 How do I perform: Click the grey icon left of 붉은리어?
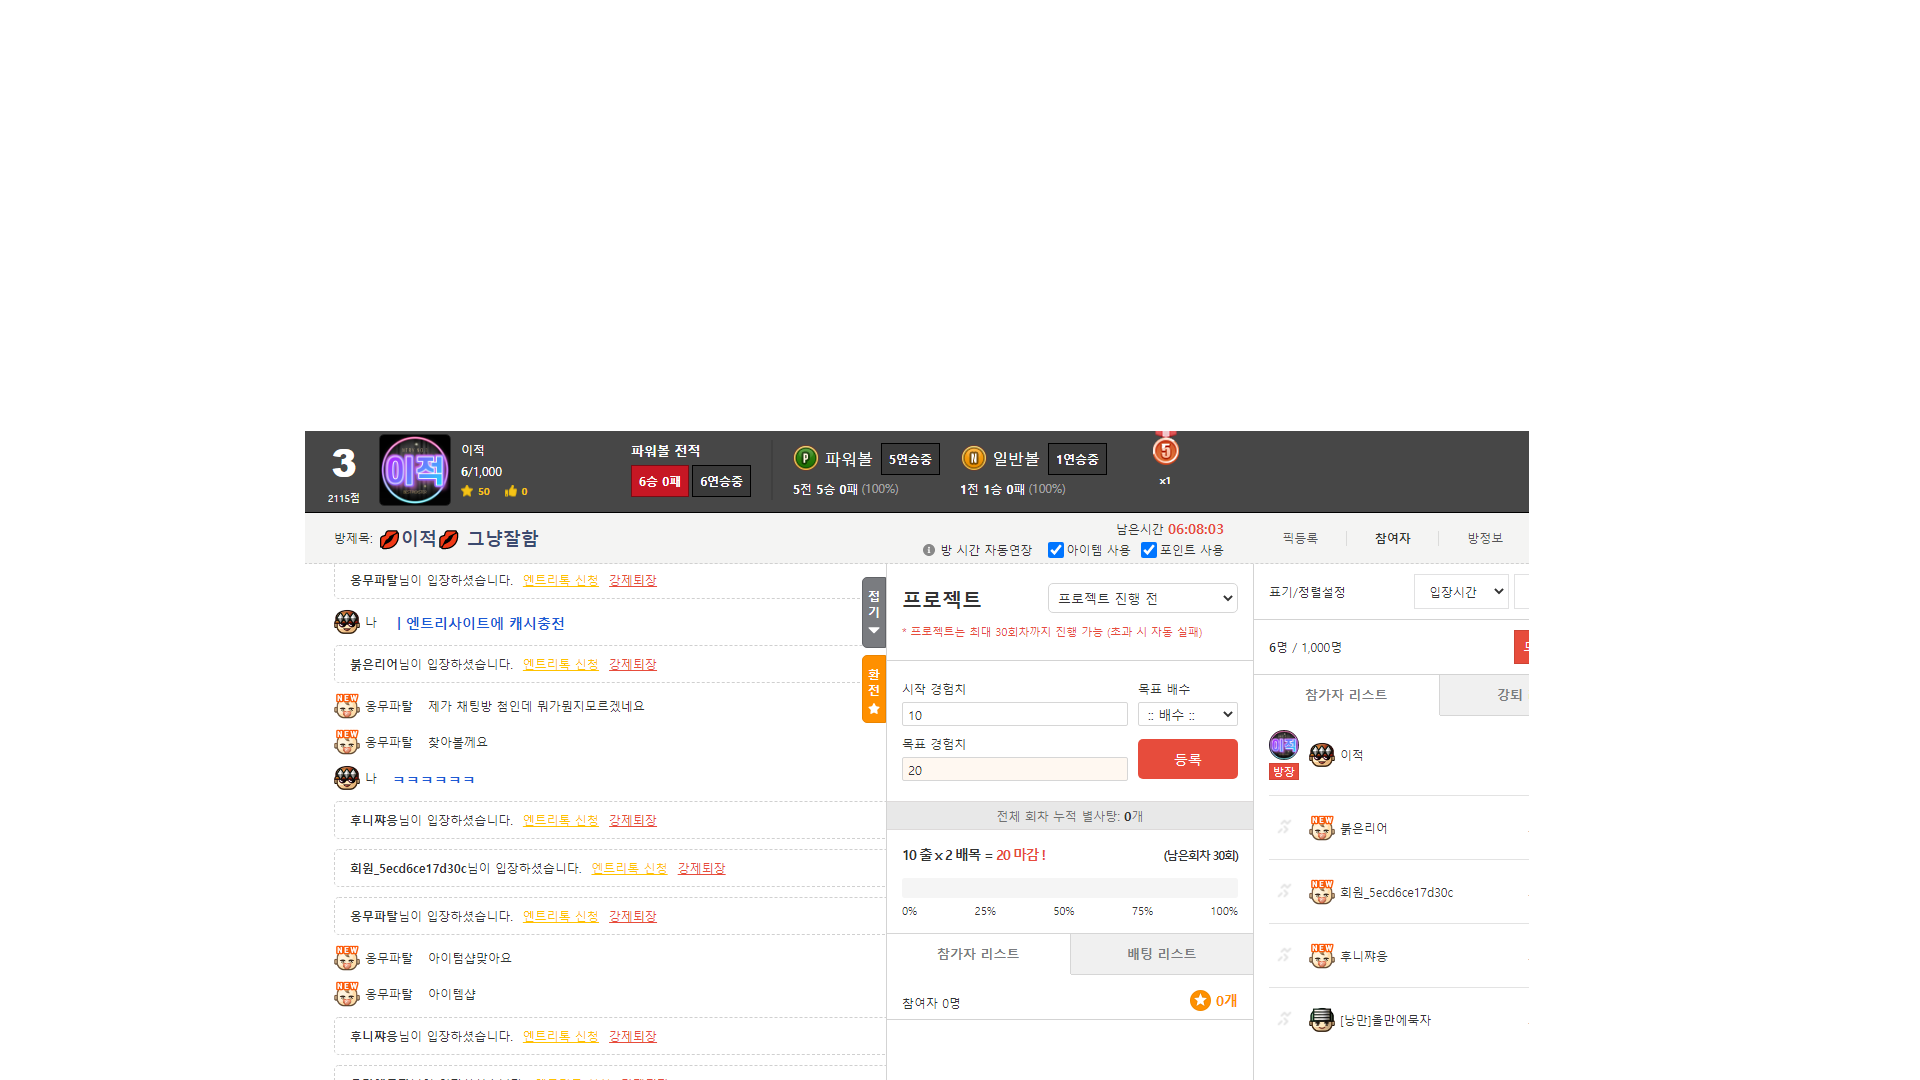click(x=1285, y=827)
